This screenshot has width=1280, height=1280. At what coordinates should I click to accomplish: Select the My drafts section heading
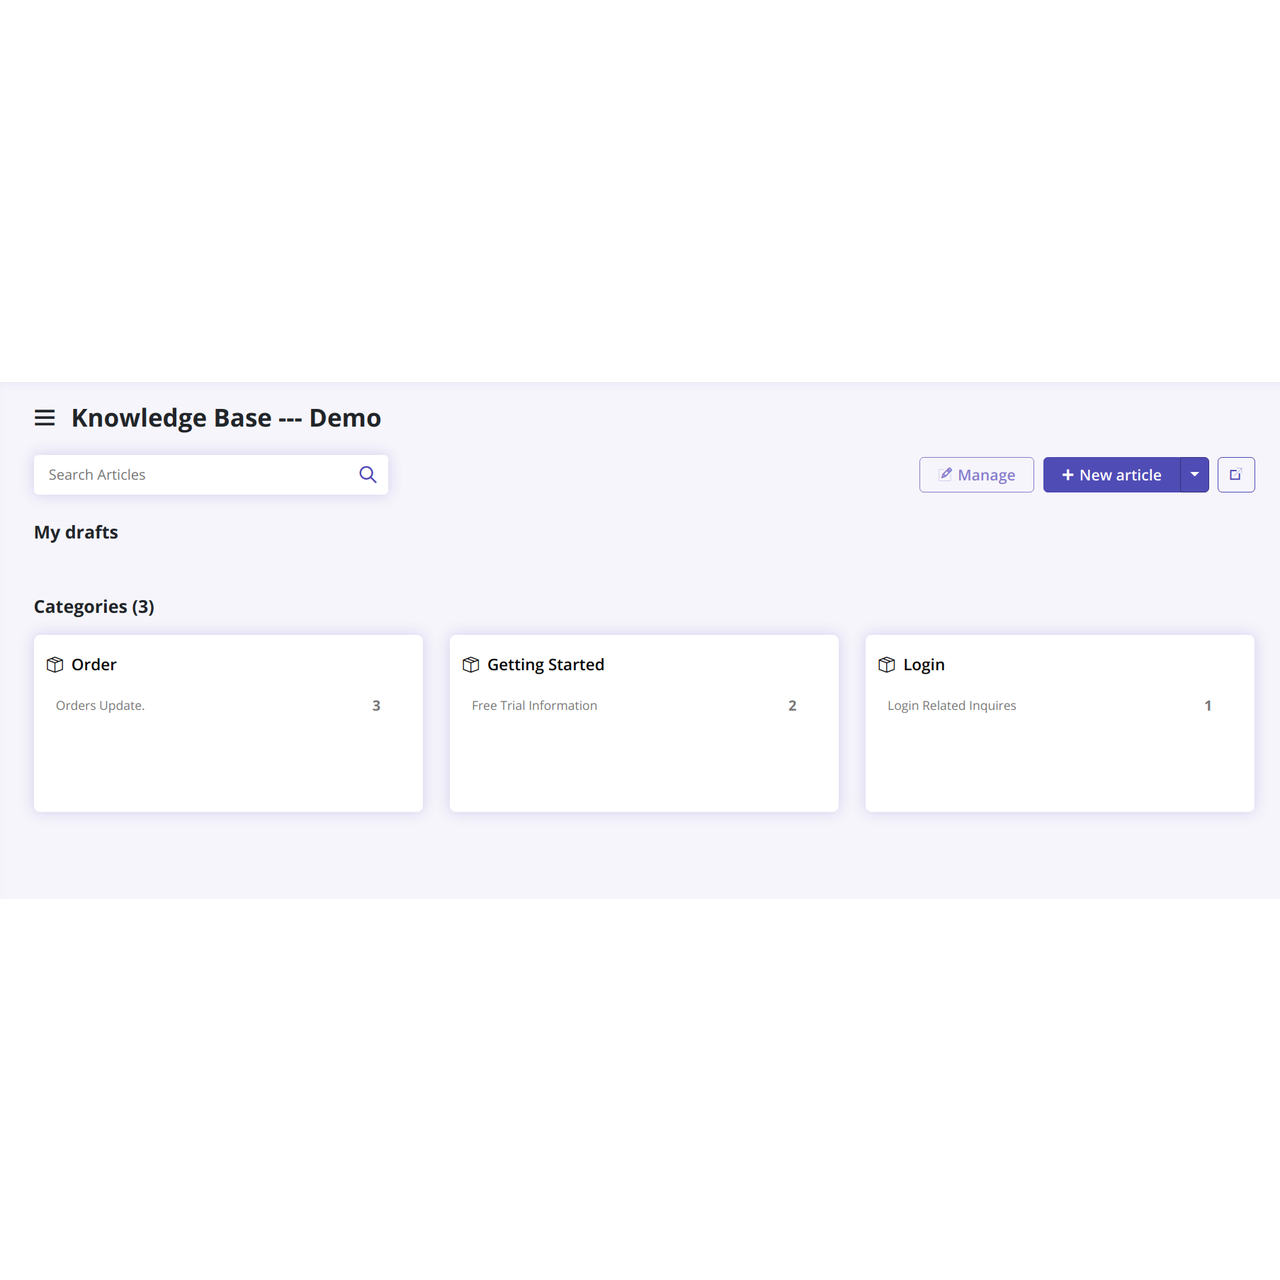click(76, 533)
